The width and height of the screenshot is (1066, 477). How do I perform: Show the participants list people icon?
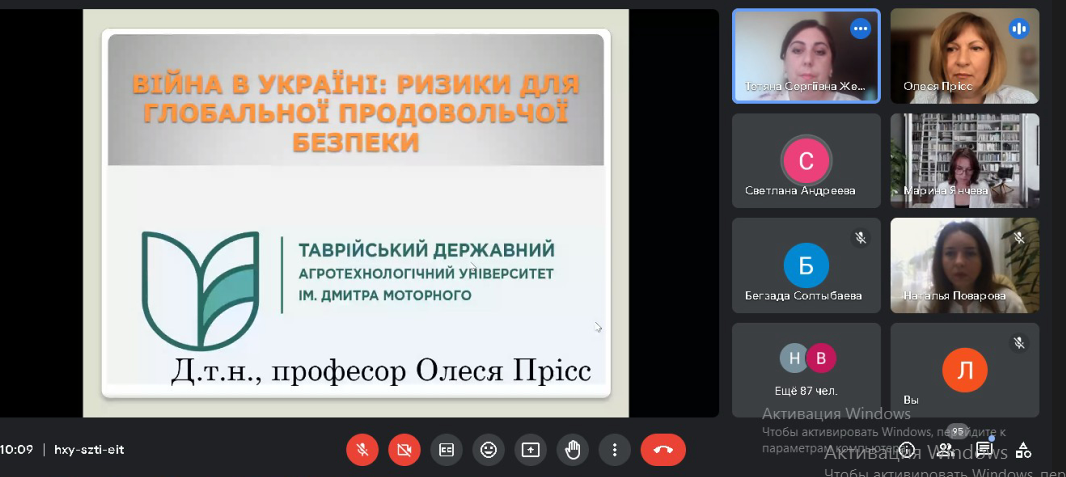tap(946, 450)
